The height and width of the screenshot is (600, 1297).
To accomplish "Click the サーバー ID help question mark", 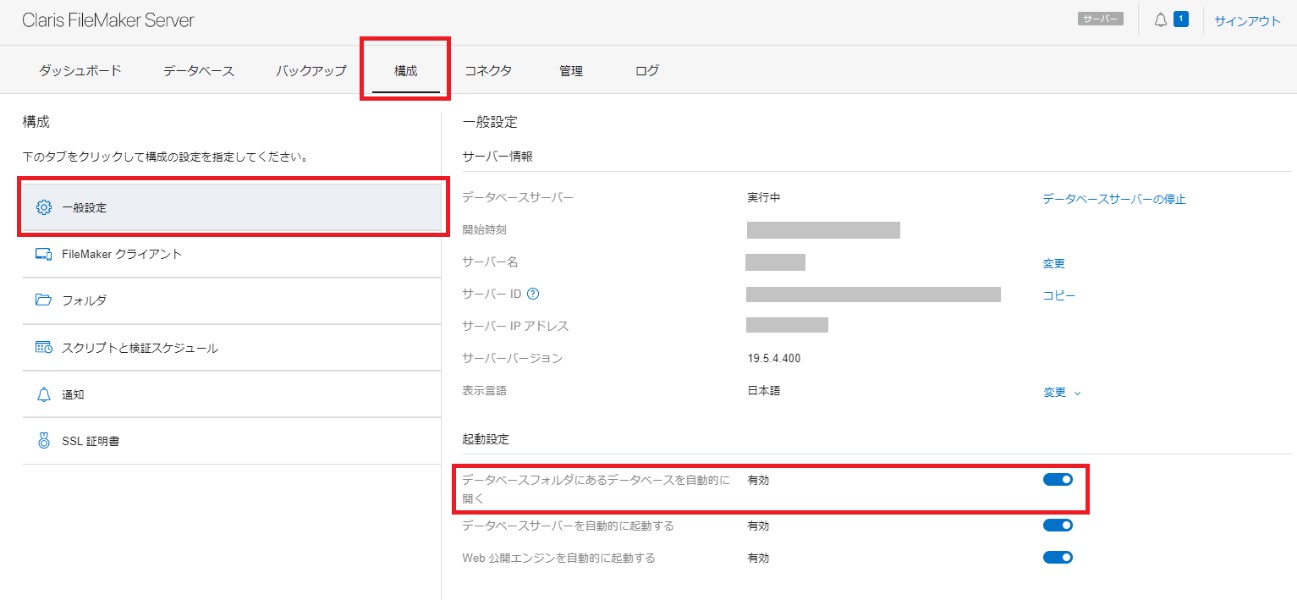I will tap(531, 294).
